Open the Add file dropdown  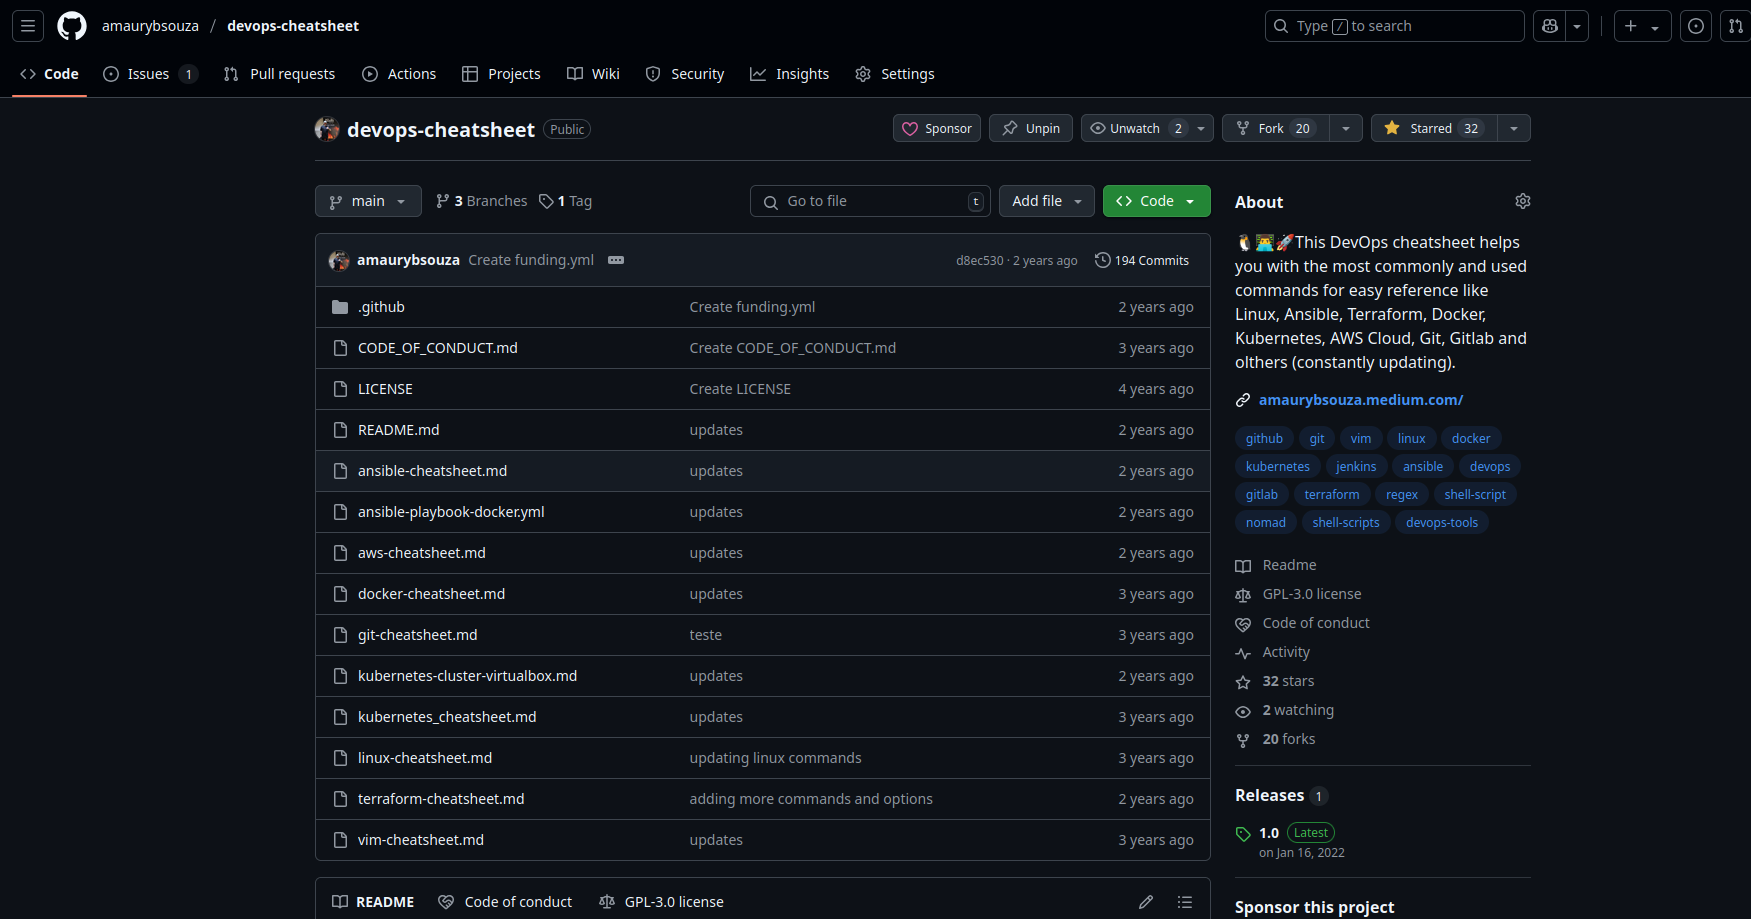point(1047,201)
